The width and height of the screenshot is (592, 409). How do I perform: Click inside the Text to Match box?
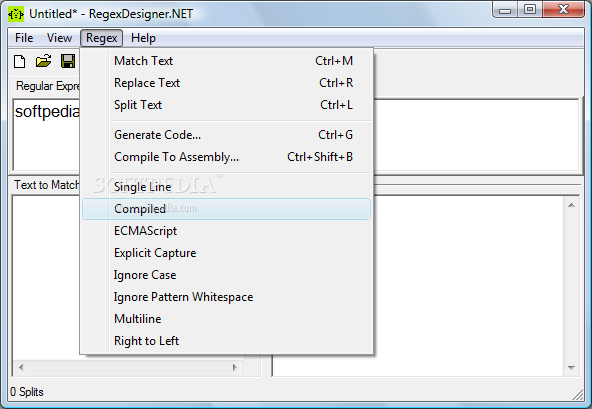[x=46, y=278]
